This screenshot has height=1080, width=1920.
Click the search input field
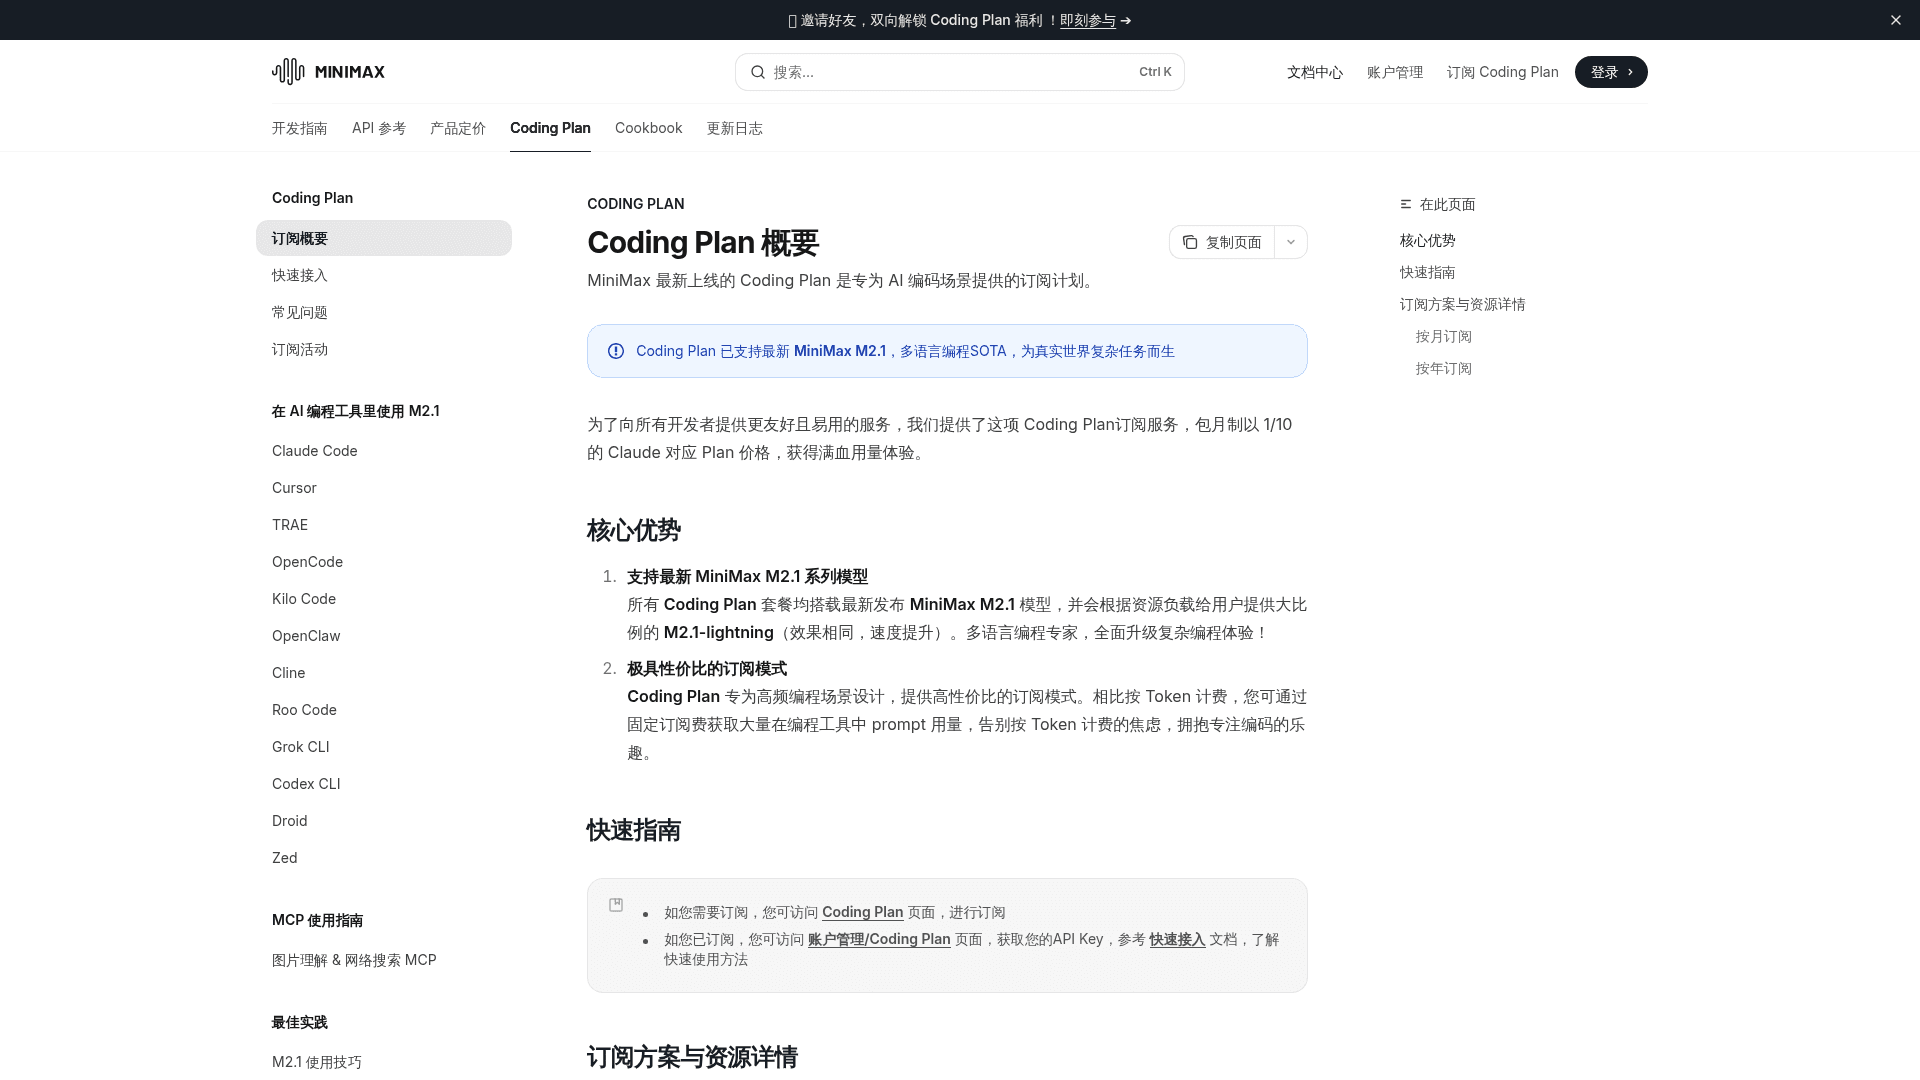coord(950,71)
